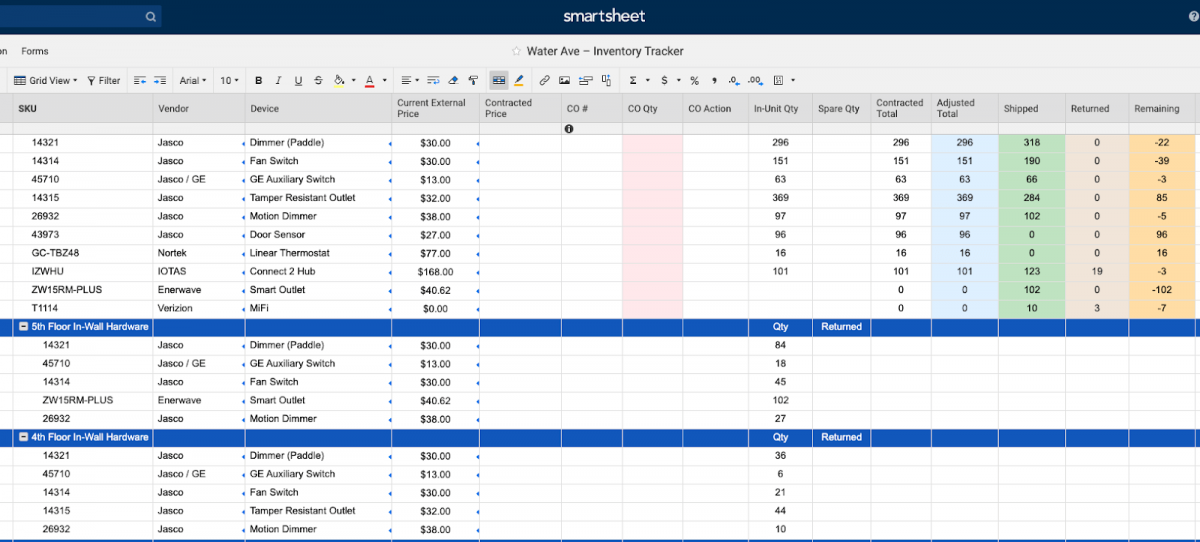Image resolution: width=1200 pixels, height=542 pixels.
Task: Insert a hyperlink with the link icon
Action: [544, 81]
